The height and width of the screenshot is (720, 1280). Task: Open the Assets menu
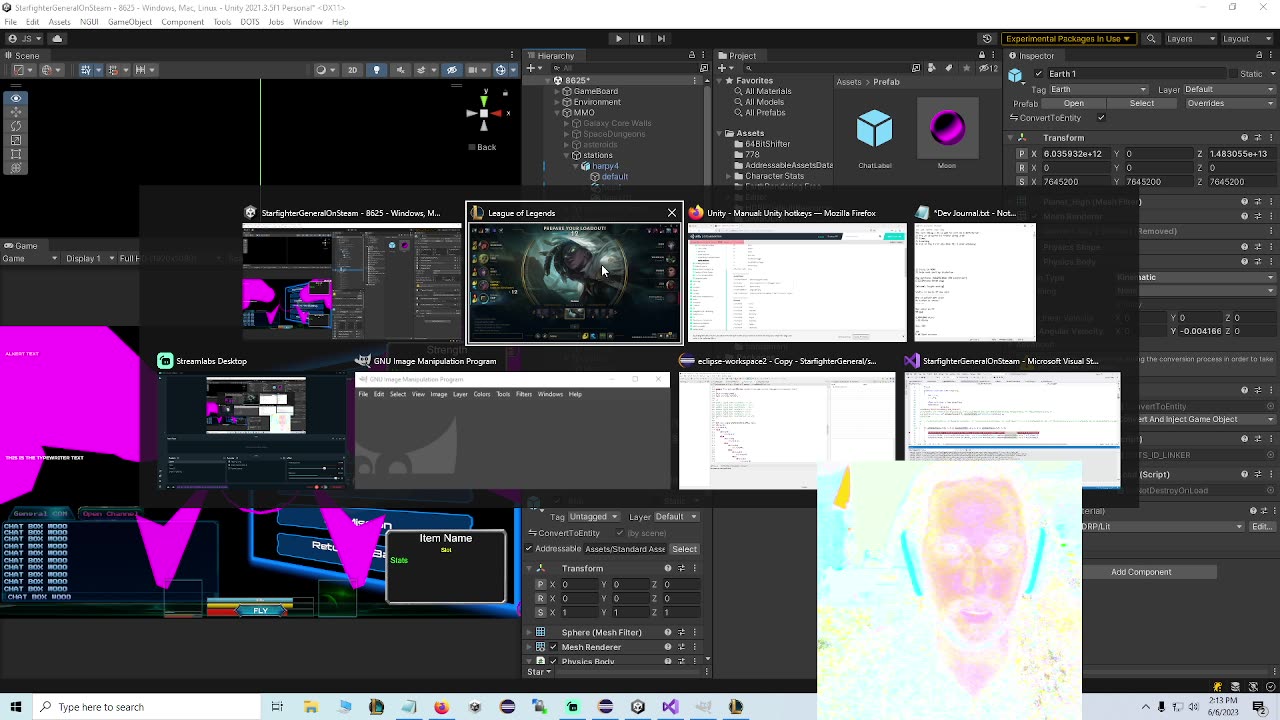pos(60,22)
